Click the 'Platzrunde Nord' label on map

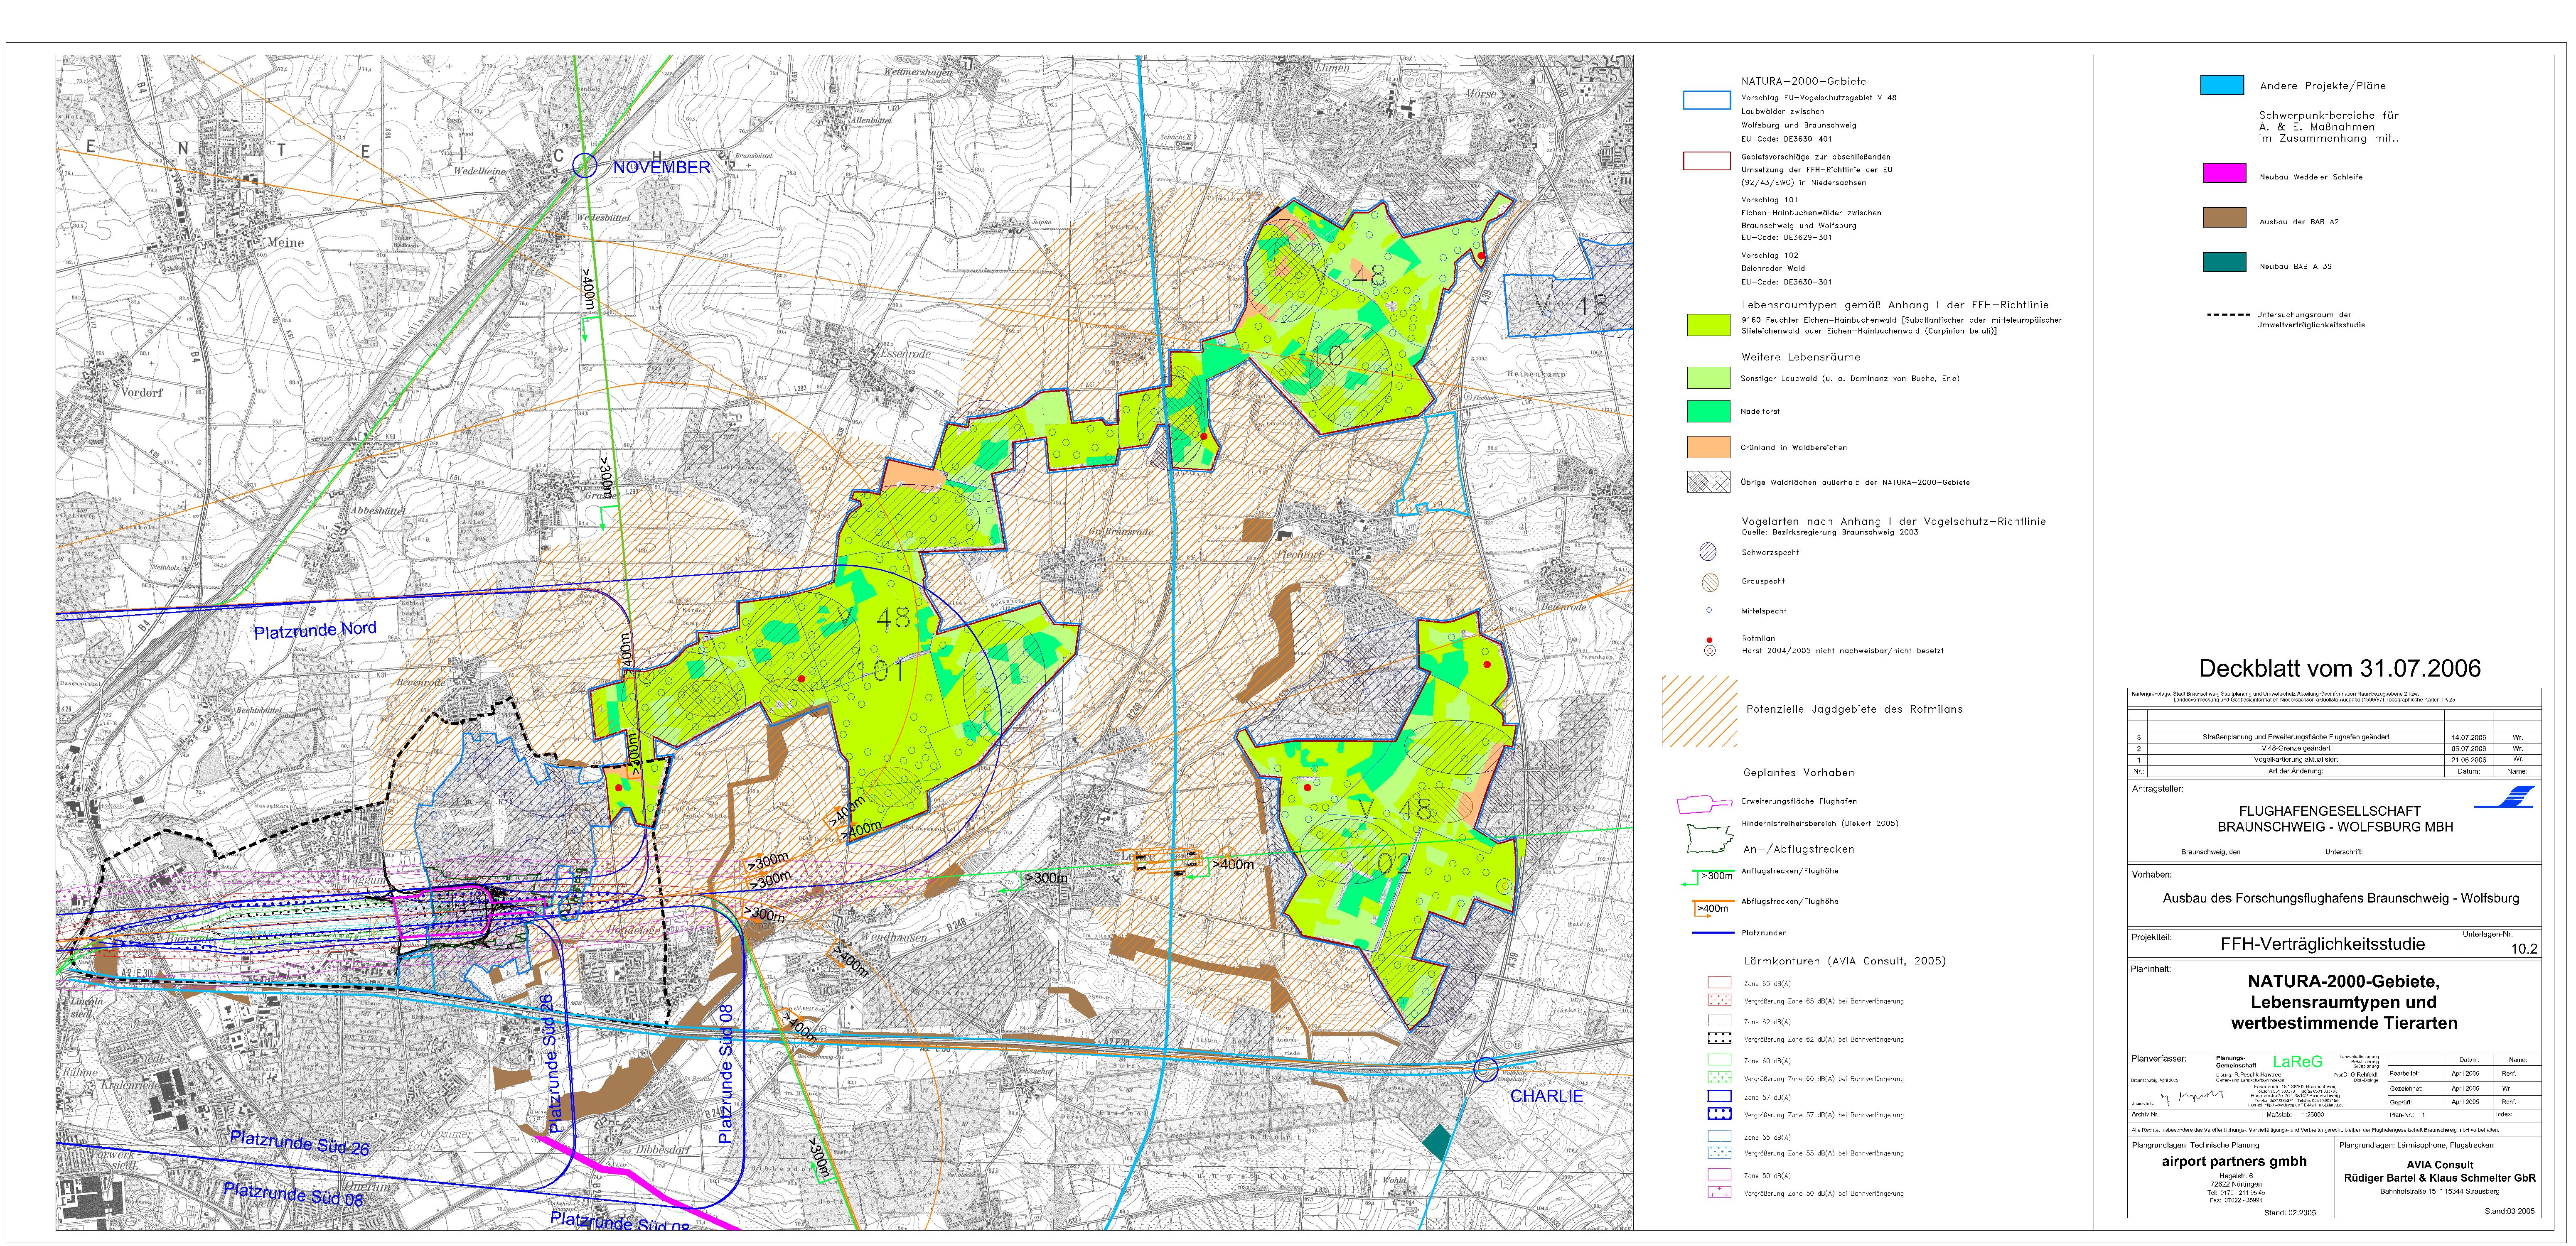pyautogui.click(x=315, y=630)
